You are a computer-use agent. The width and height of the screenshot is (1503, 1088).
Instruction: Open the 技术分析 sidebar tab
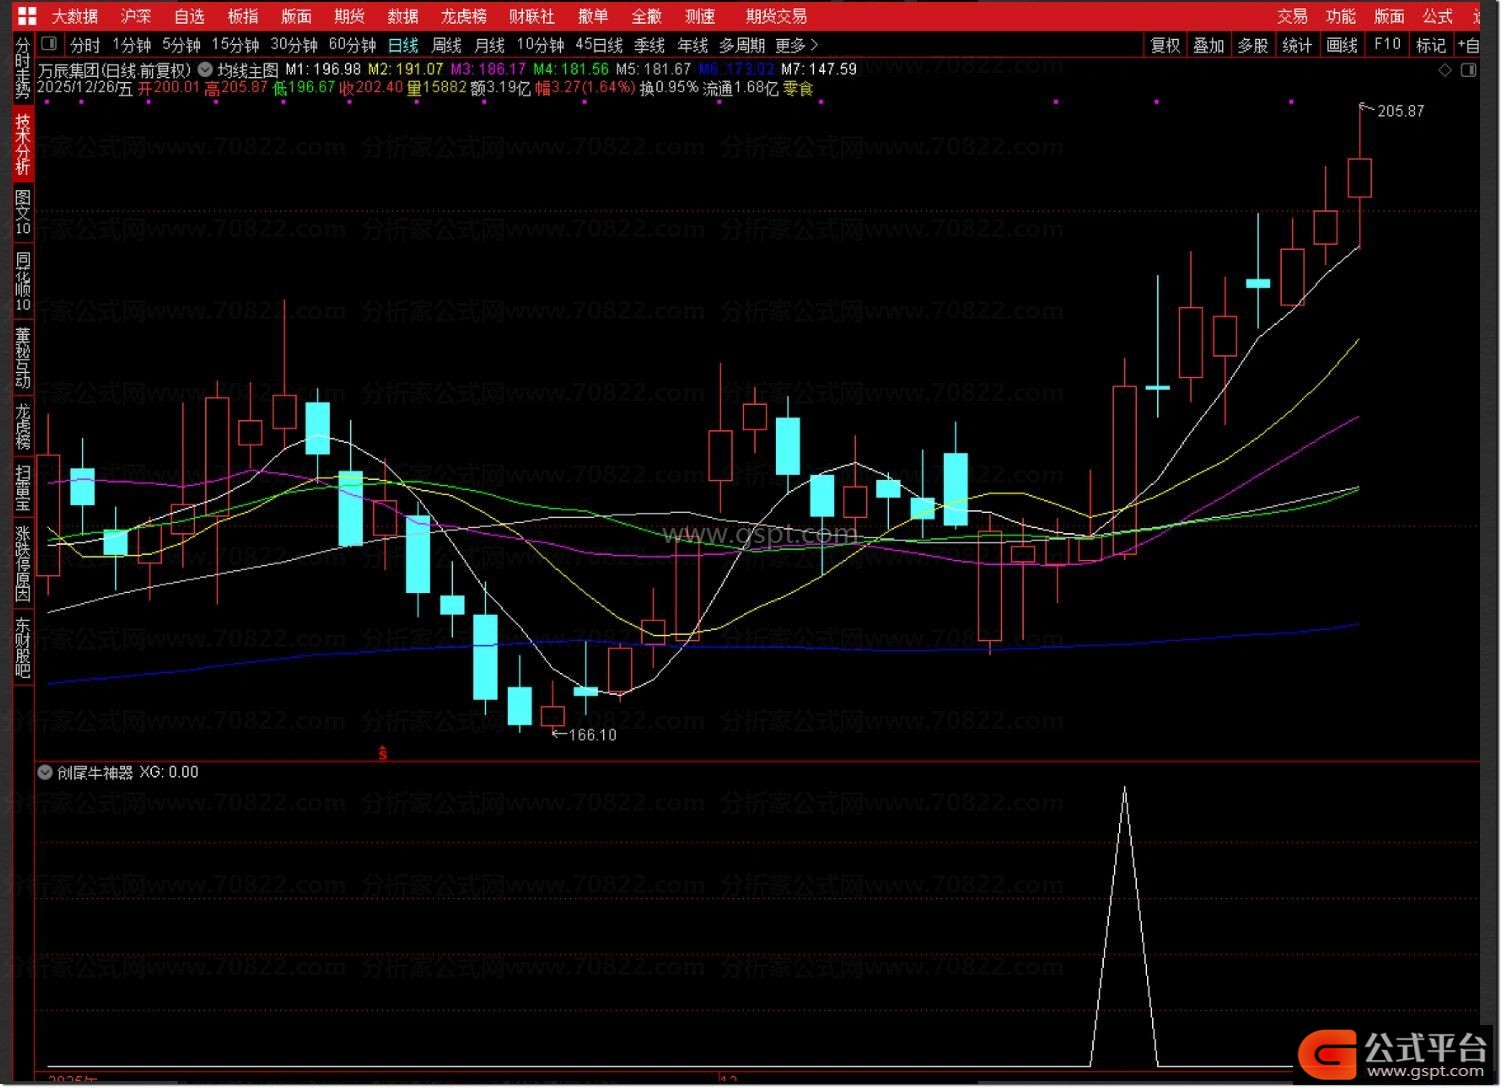click(x=23, y=145)
